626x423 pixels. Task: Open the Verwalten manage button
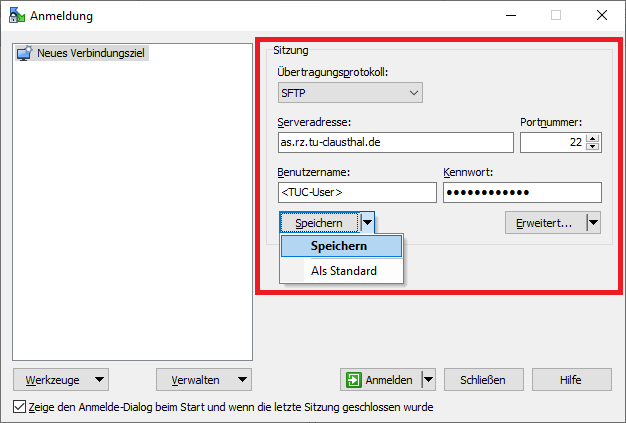coord(204,380)
